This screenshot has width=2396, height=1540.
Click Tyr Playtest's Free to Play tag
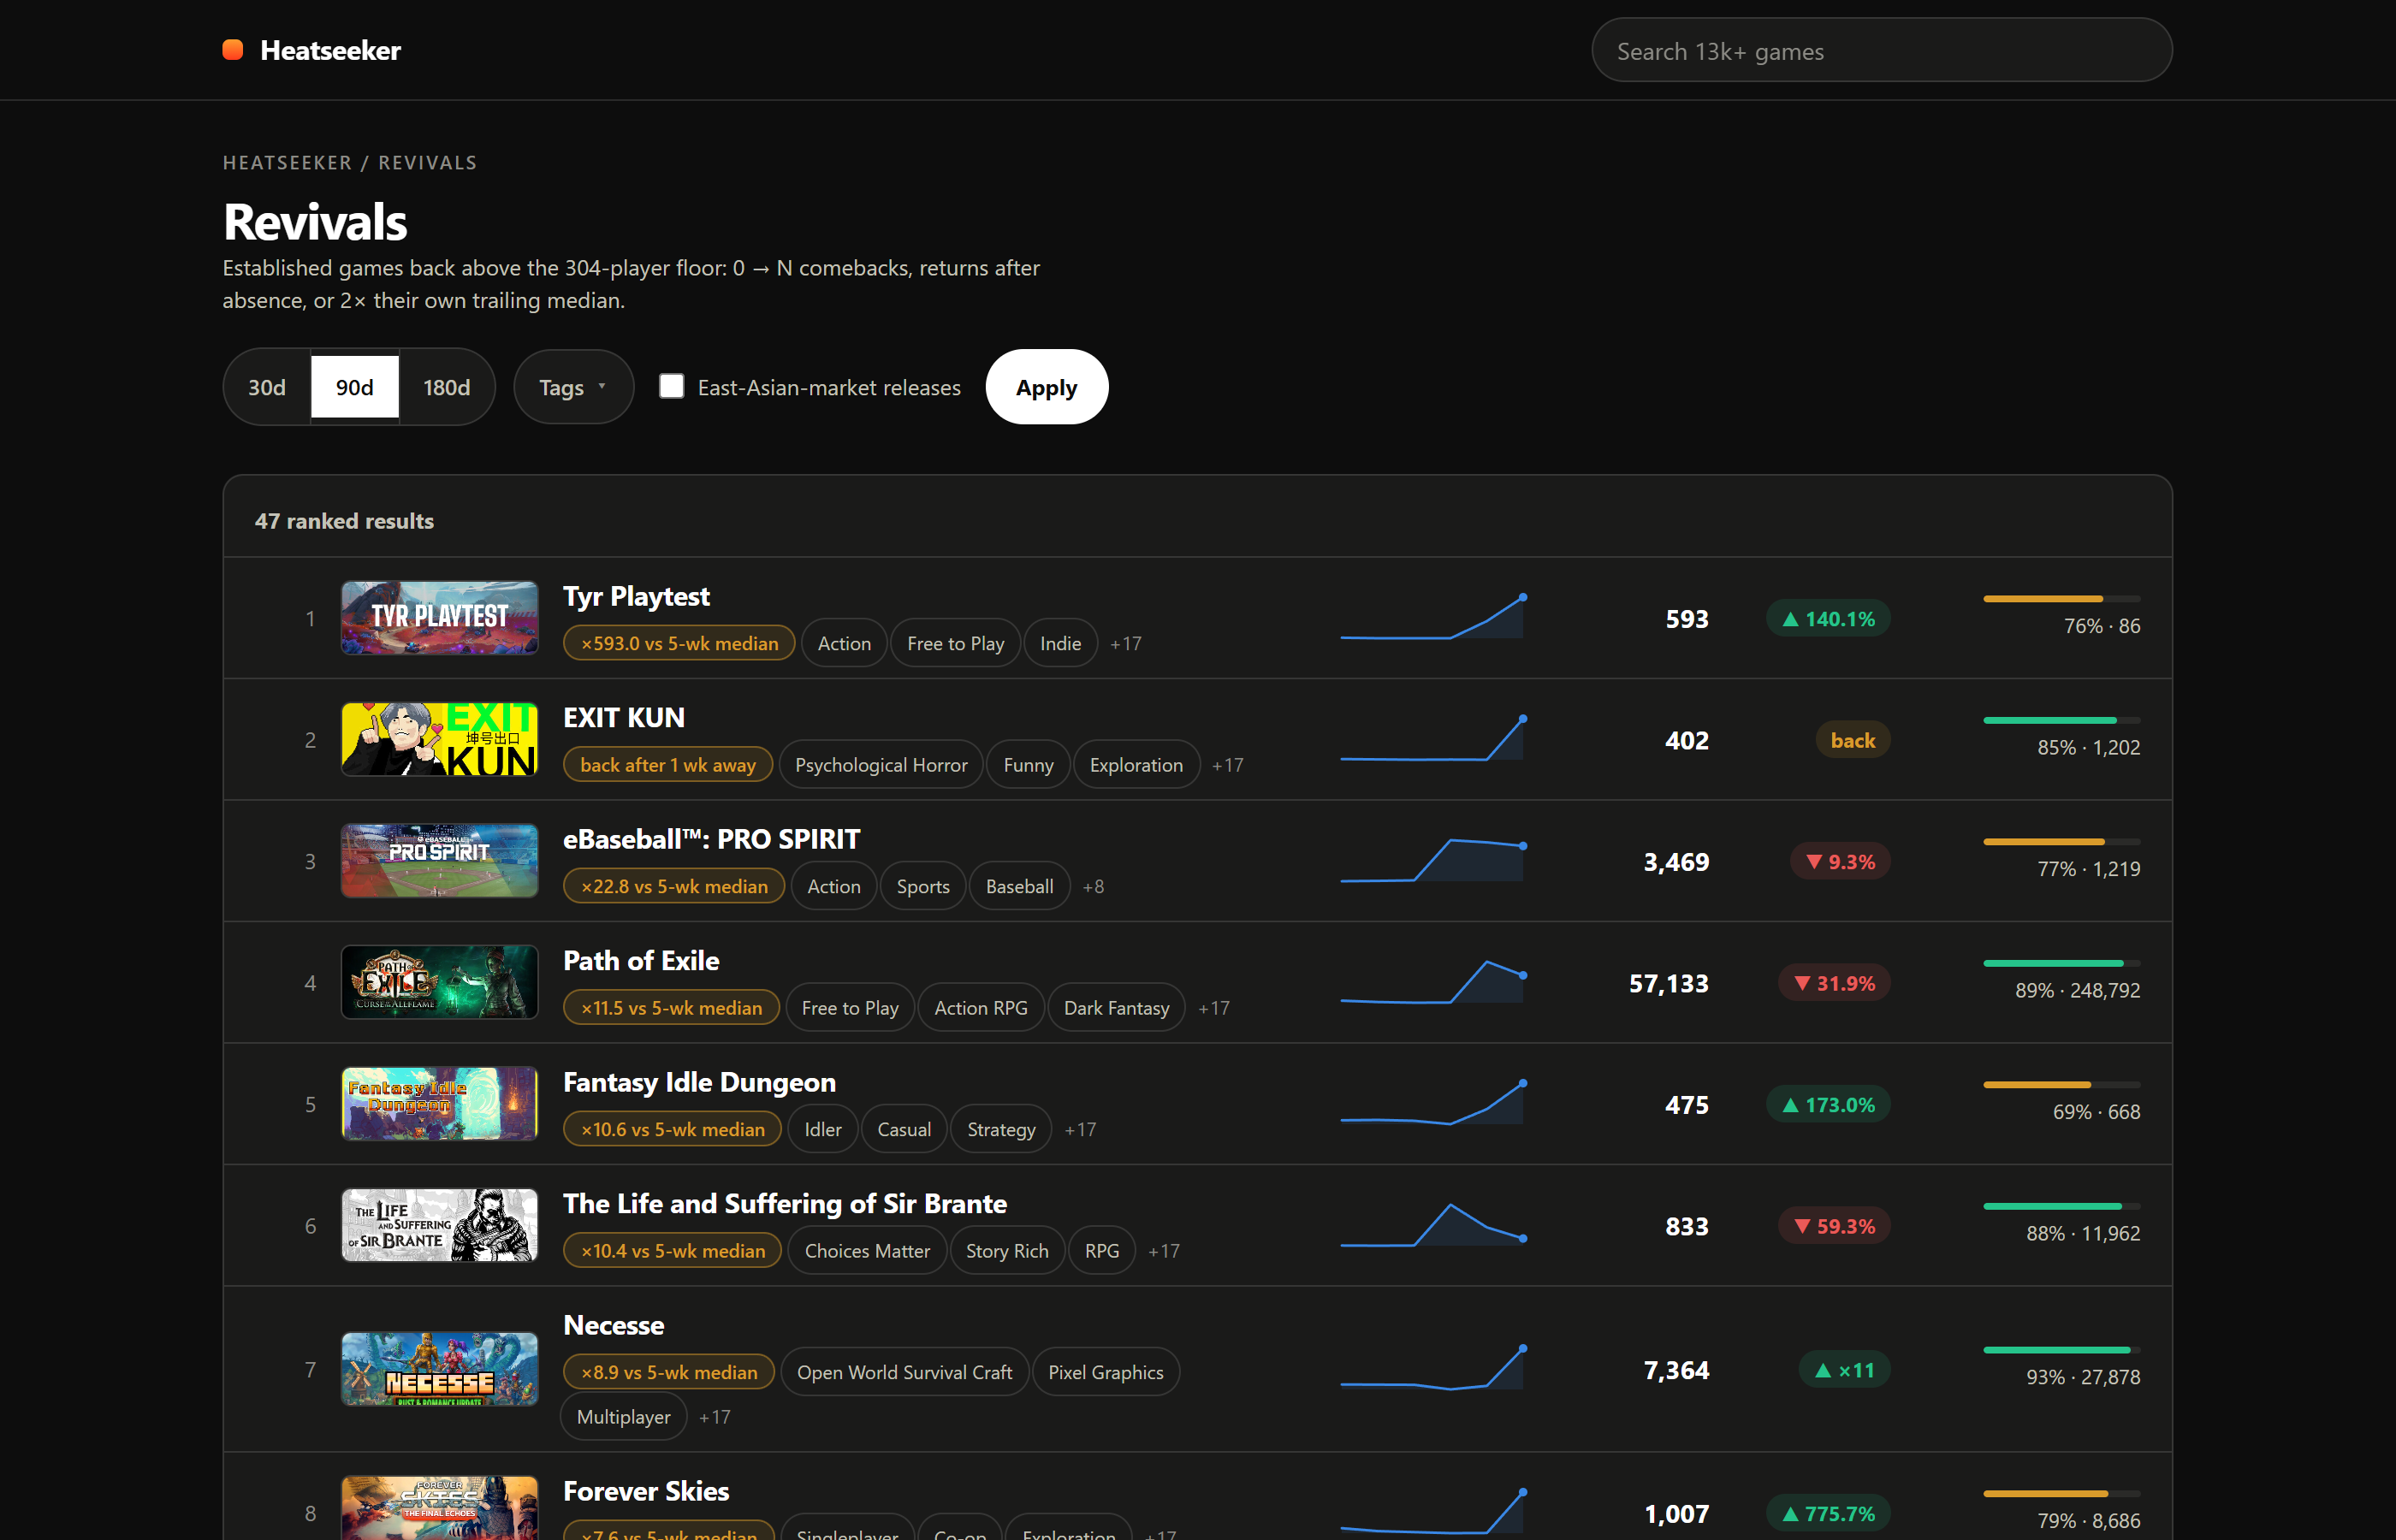click(x=955, y=643)
